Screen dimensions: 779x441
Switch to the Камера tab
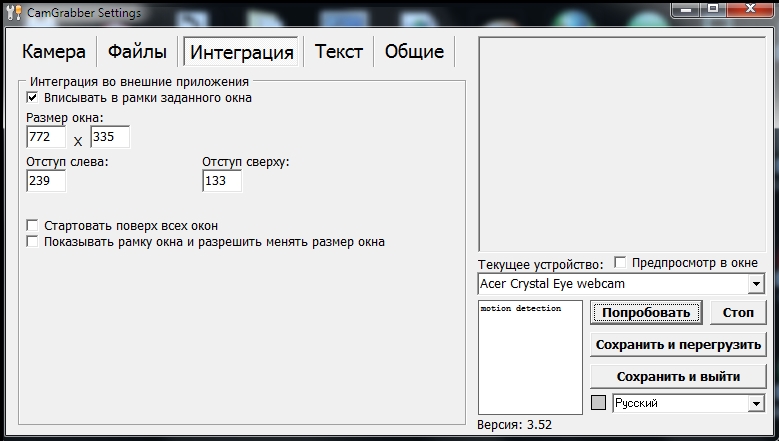(x=53, y=52)
